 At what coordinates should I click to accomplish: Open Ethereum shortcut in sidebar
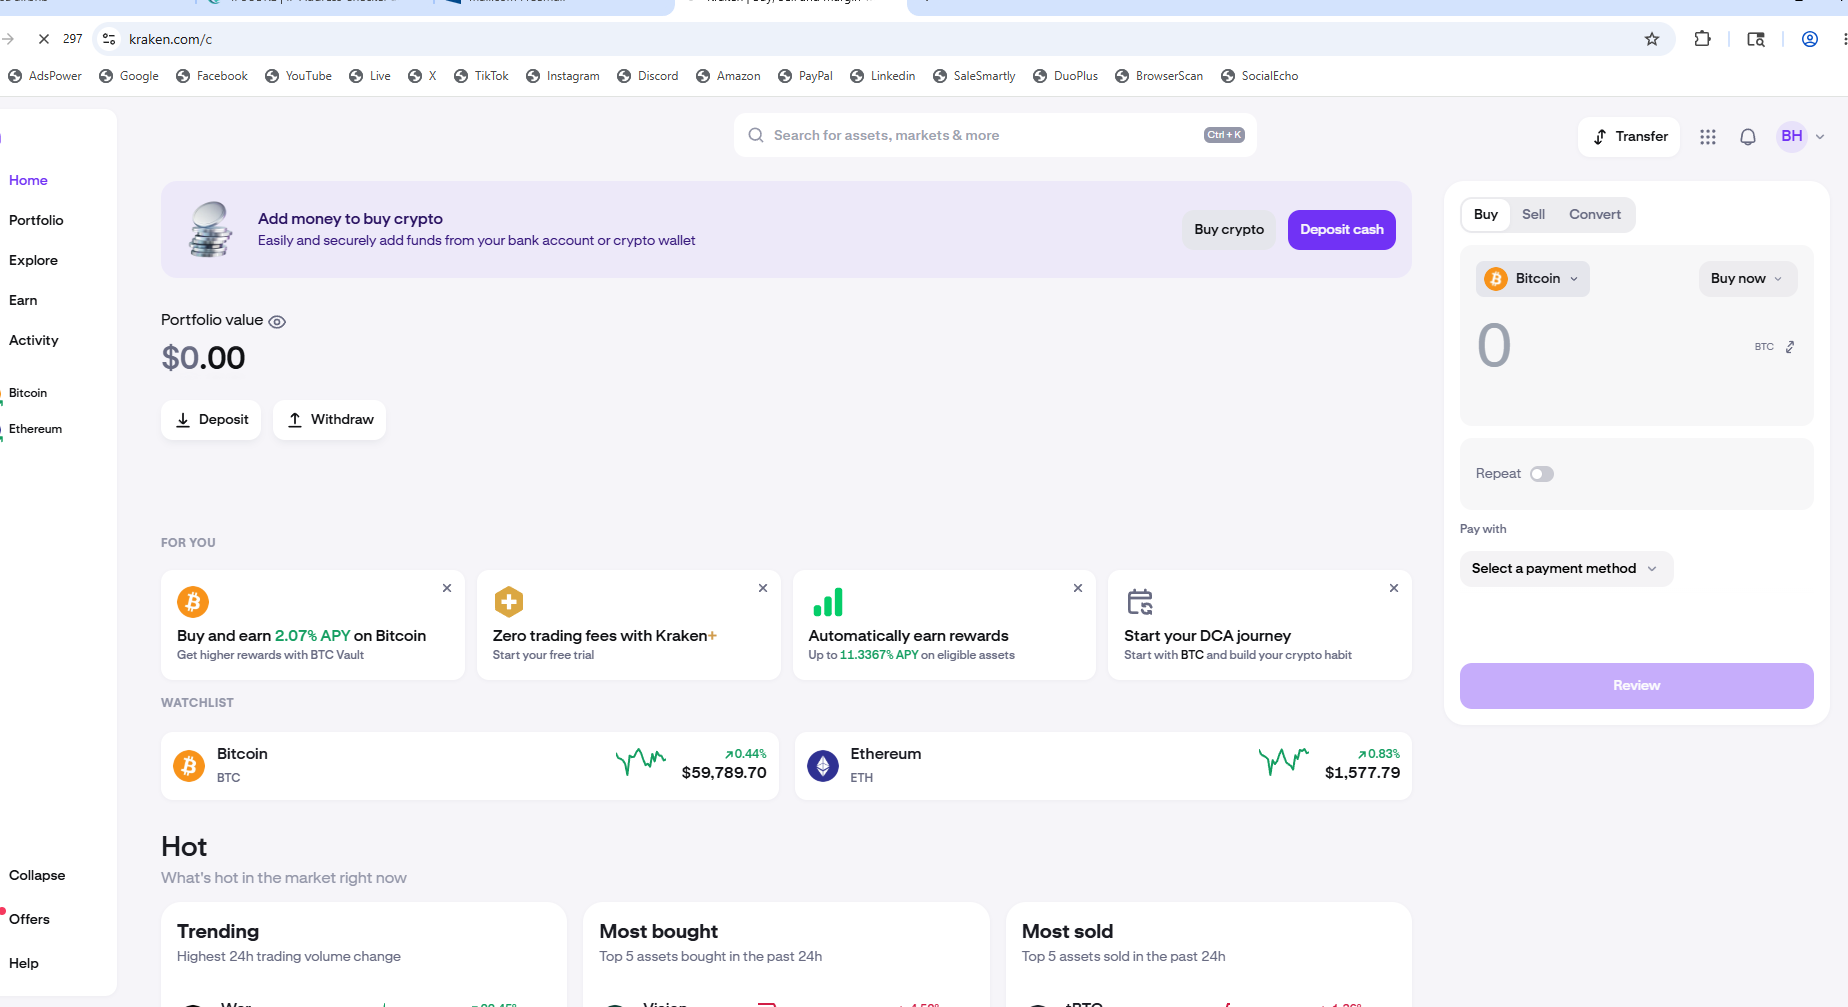[x=35, y=429]
